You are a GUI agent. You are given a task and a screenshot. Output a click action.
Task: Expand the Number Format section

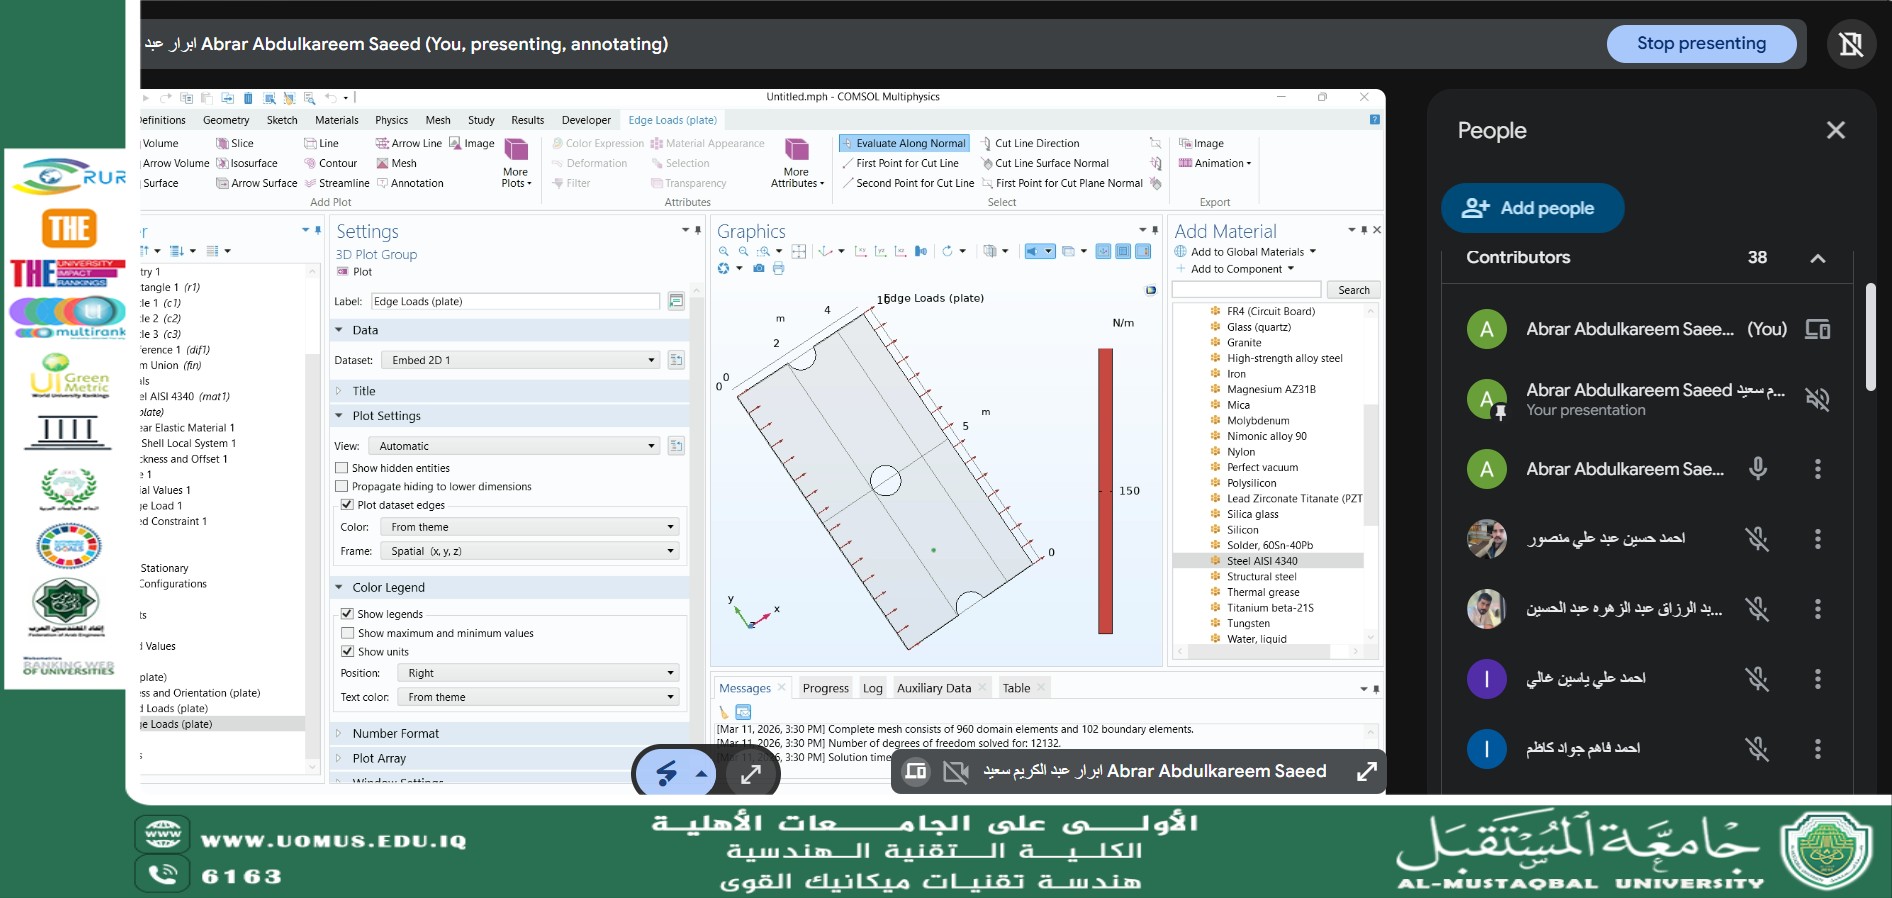click(395, 733)
